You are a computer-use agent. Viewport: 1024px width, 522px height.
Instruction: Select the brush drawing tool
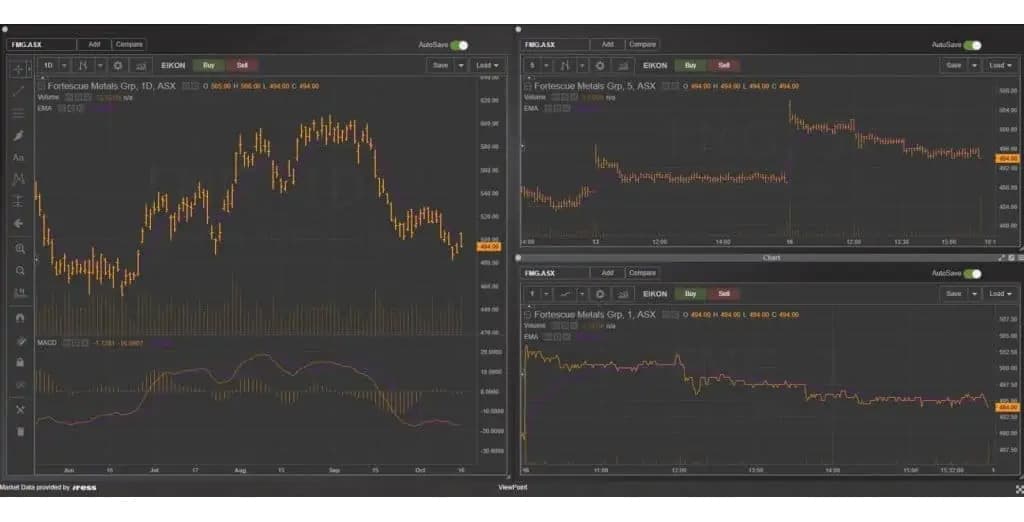click(18, 135)
